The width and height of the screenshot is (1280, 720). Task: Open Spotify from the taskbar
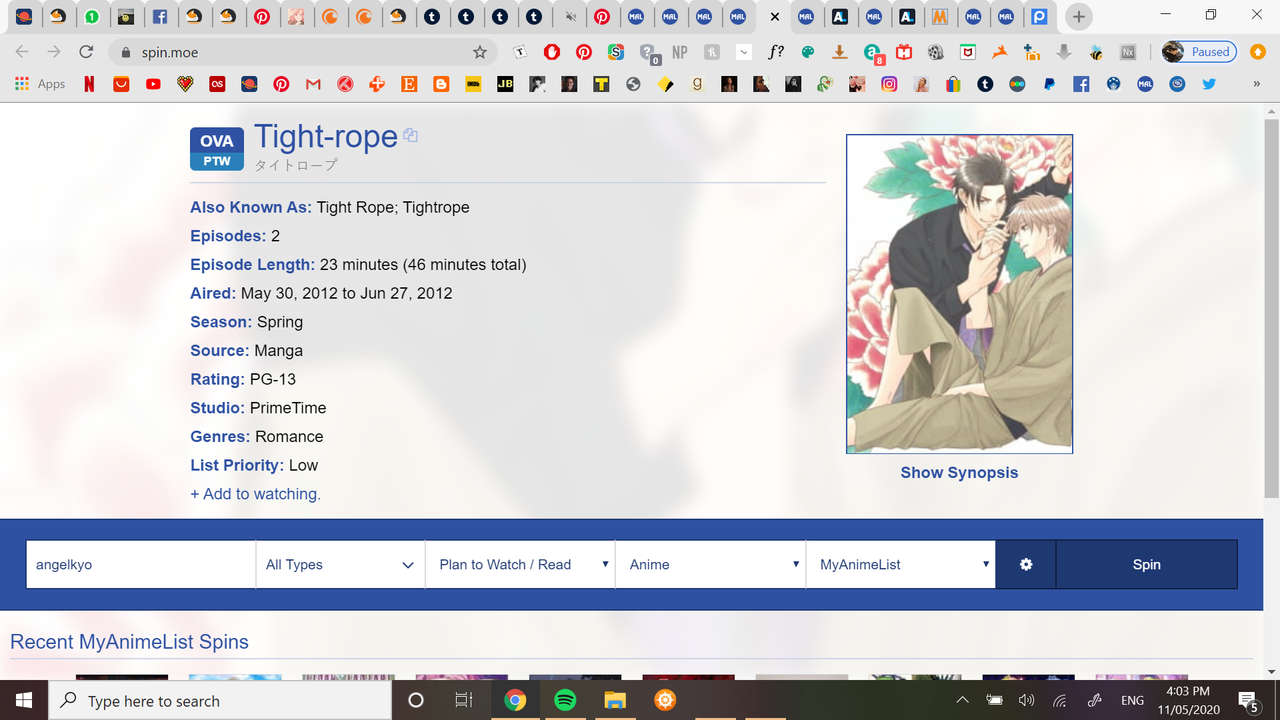click(x=565, y=700)
